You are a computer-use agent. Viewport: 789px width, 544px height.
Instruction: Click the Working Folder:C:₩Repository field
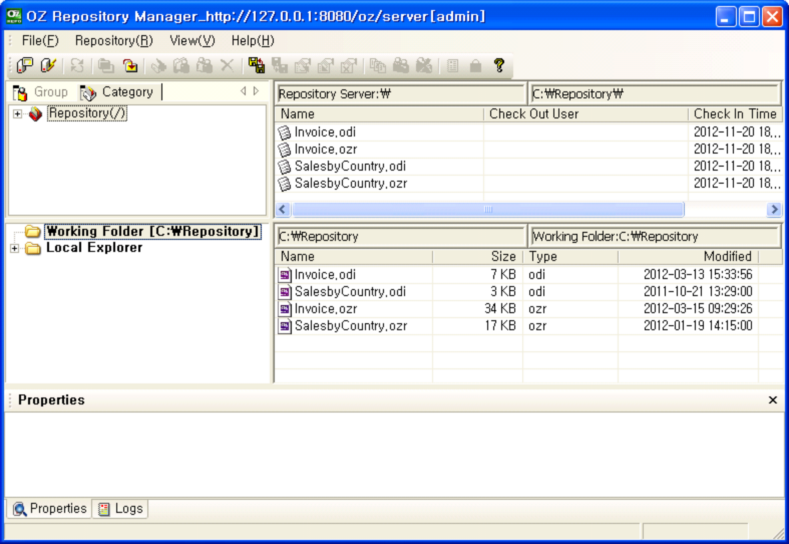pos(655,237)
